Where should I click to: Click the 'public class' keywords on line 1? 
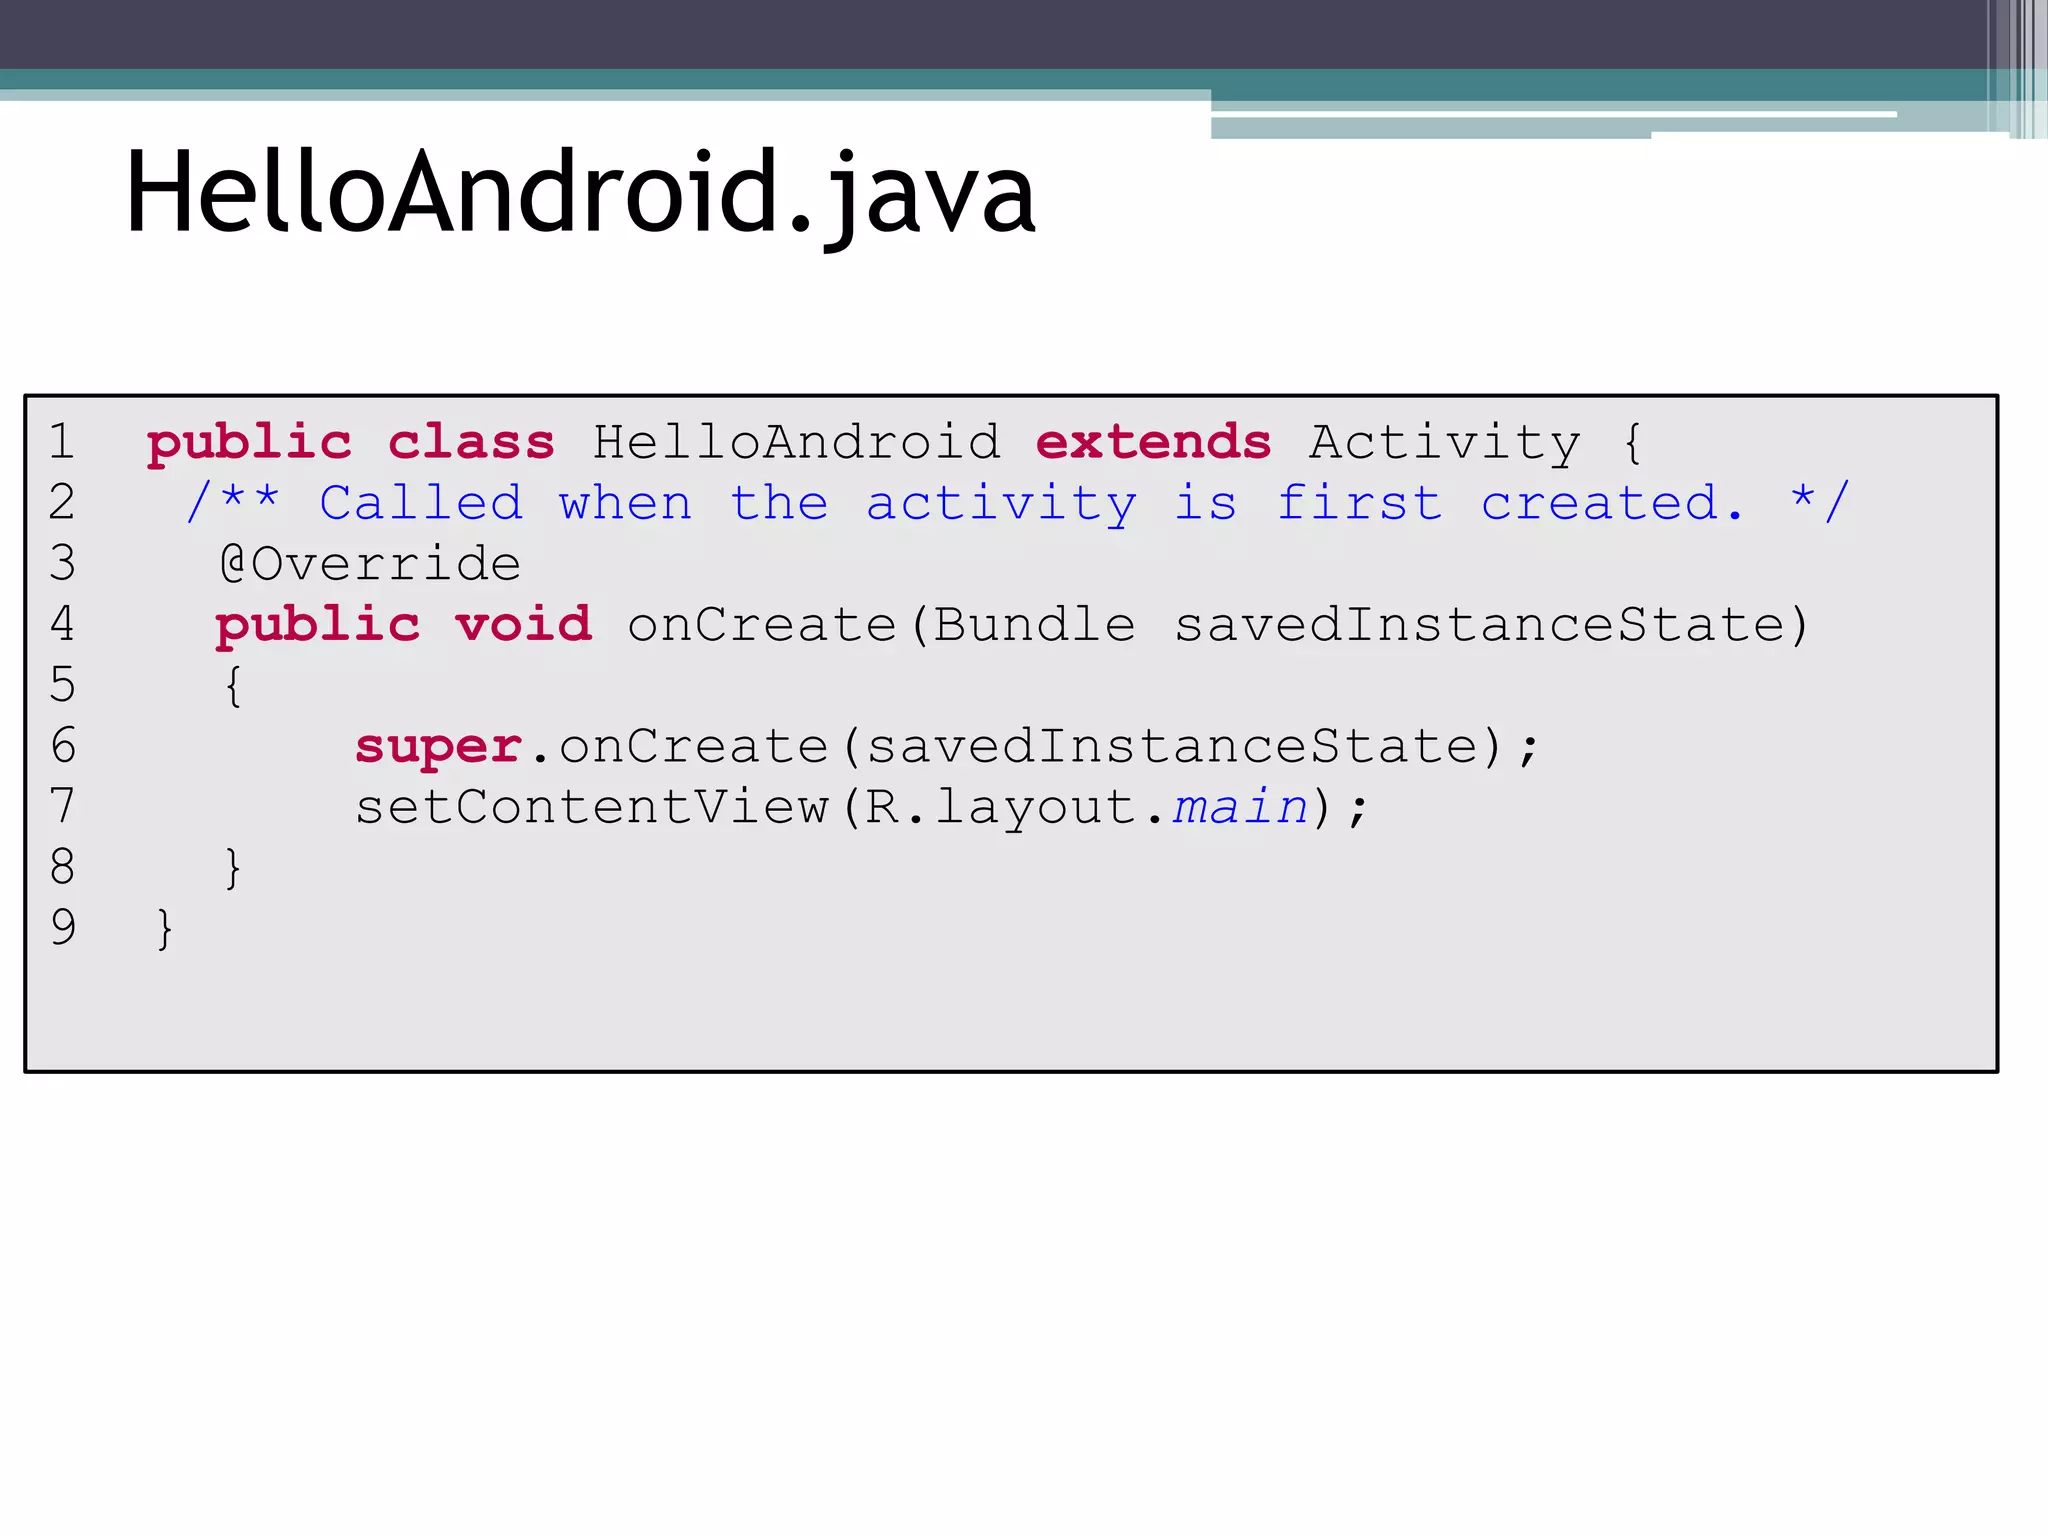350,444
